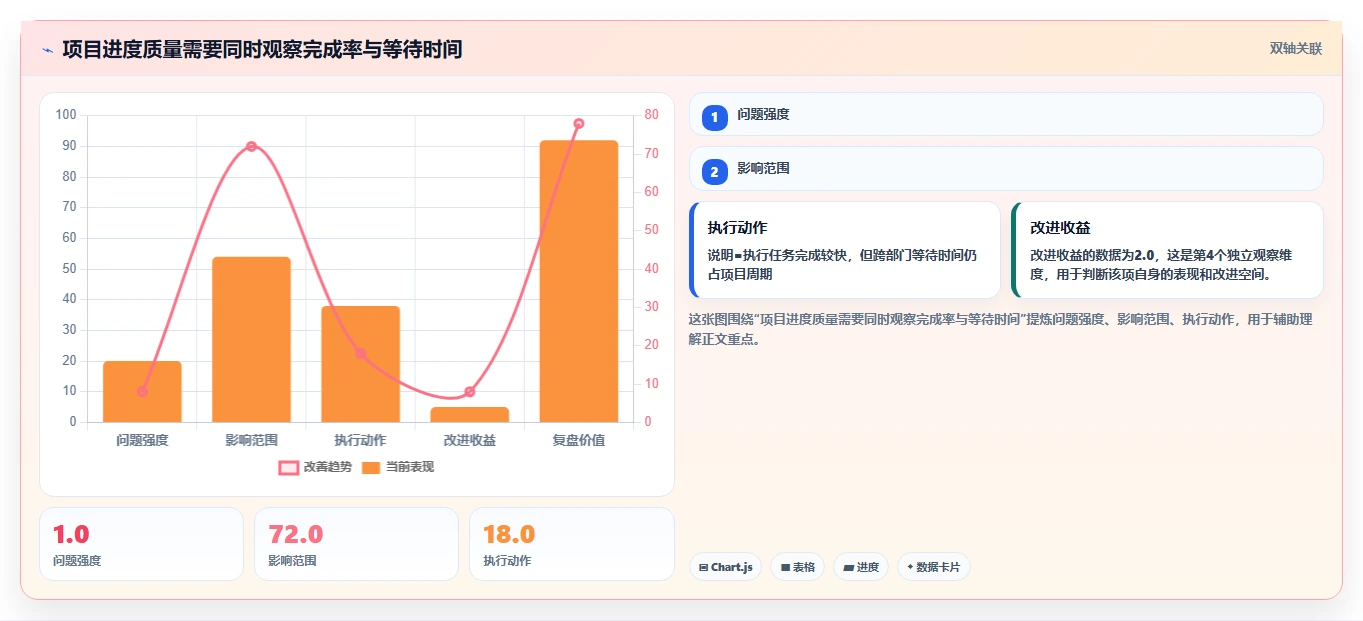Click the pink 改善趋势 legend swatch

pyautogui.click(x=289, y=467)
